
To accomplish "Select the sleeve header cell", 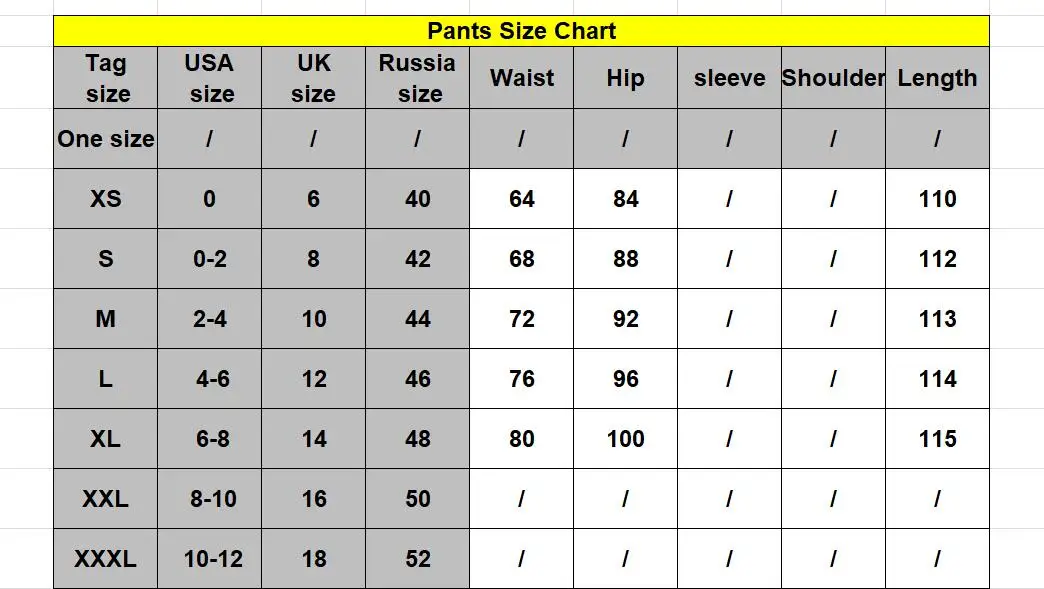I will 729,78.
